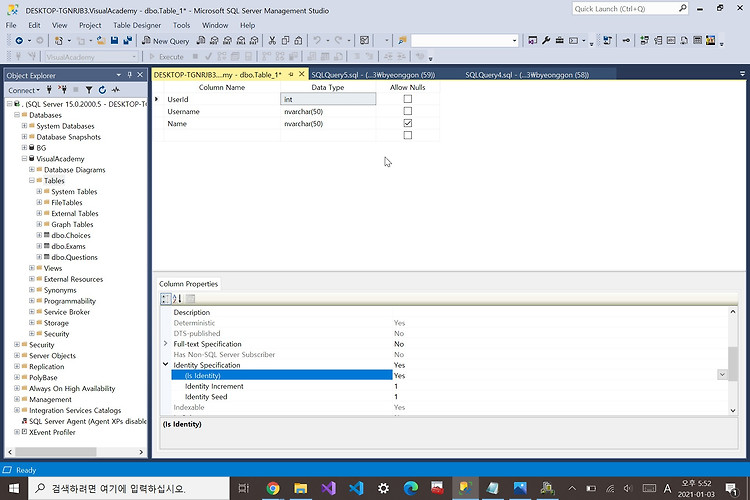Image resolution: width=750 pixels, height=500 pixels.
Task: Click the Column Properties vertical scrollbar thumb
Action: 732,364
